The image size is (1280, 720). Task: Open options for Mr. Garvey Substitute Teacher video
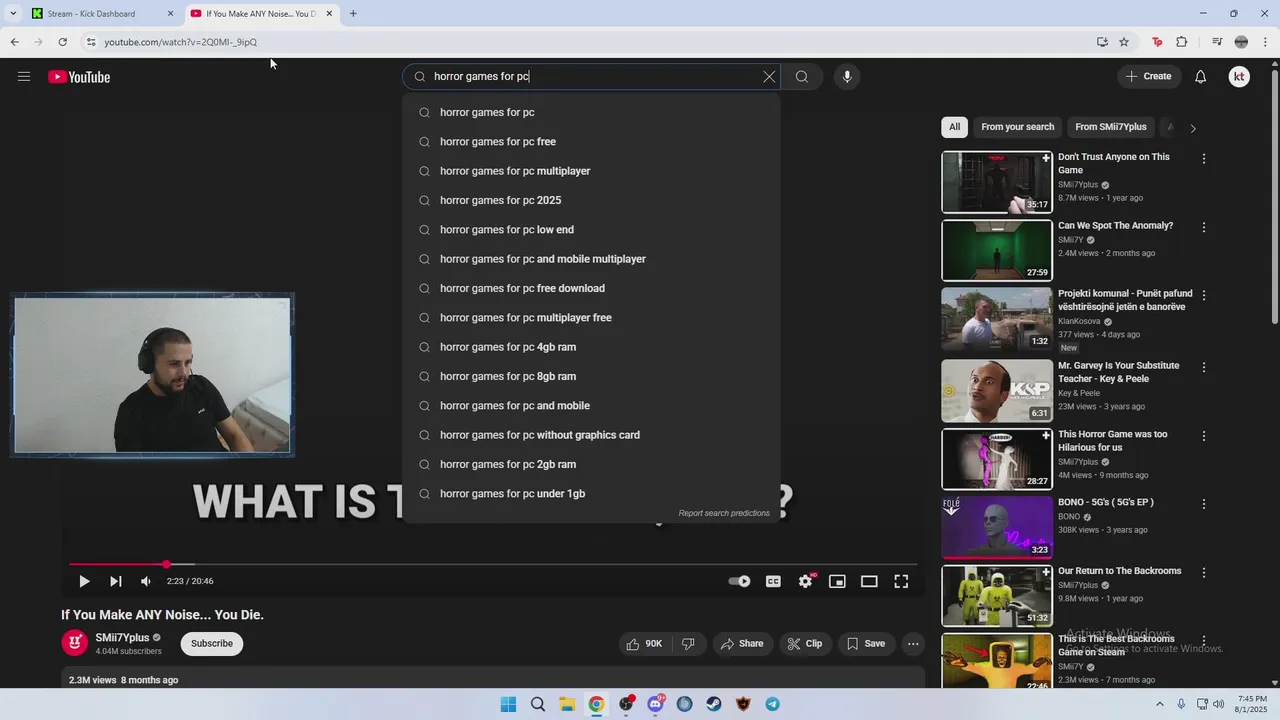click(x=1203, y=367)
